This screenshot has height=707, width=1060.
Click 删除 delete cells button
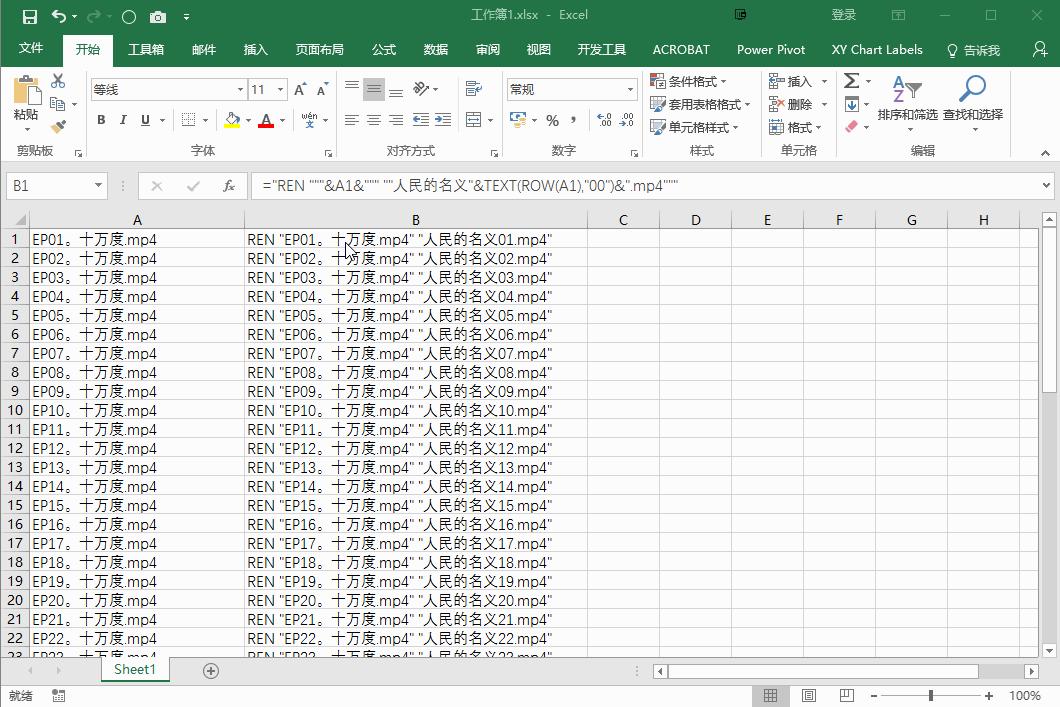791,104
